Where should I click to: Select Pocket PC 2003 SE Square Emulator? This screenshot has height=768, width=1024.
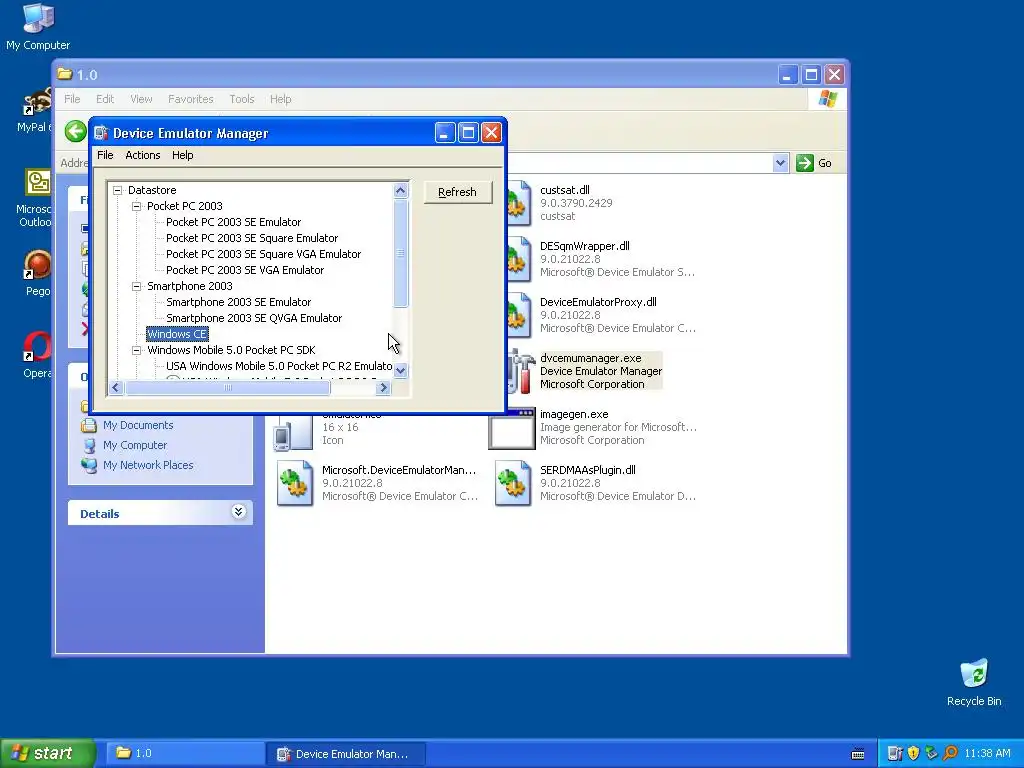252,238
